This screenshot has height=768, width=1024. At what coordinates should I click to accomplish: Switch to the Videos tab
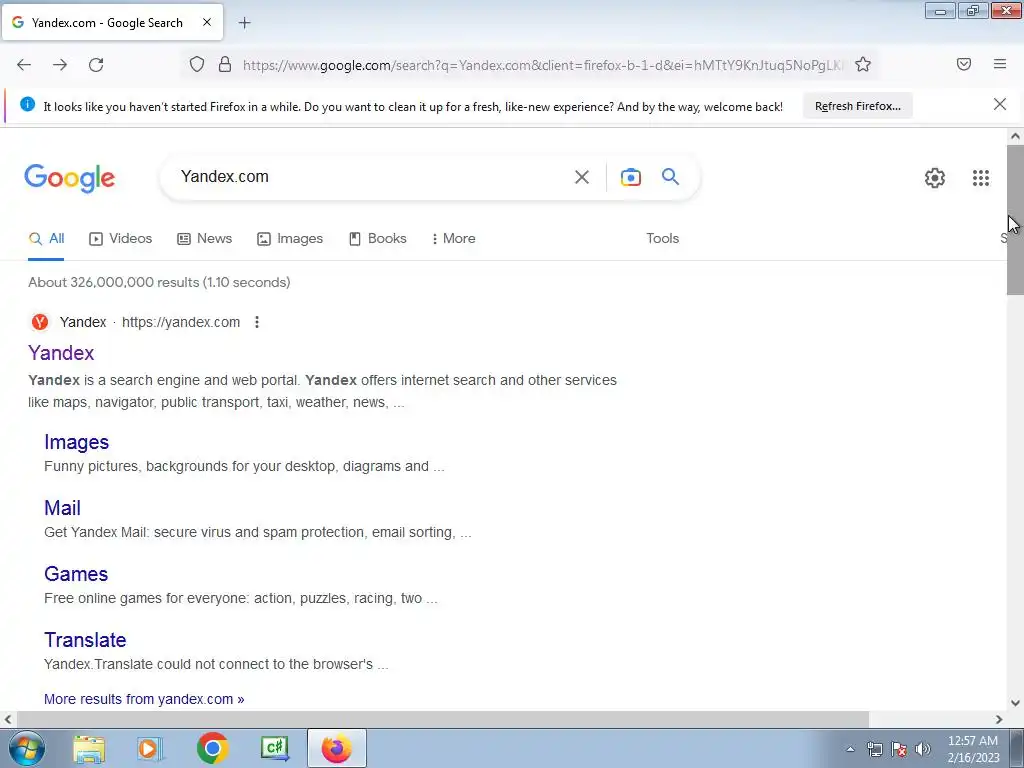120,238
